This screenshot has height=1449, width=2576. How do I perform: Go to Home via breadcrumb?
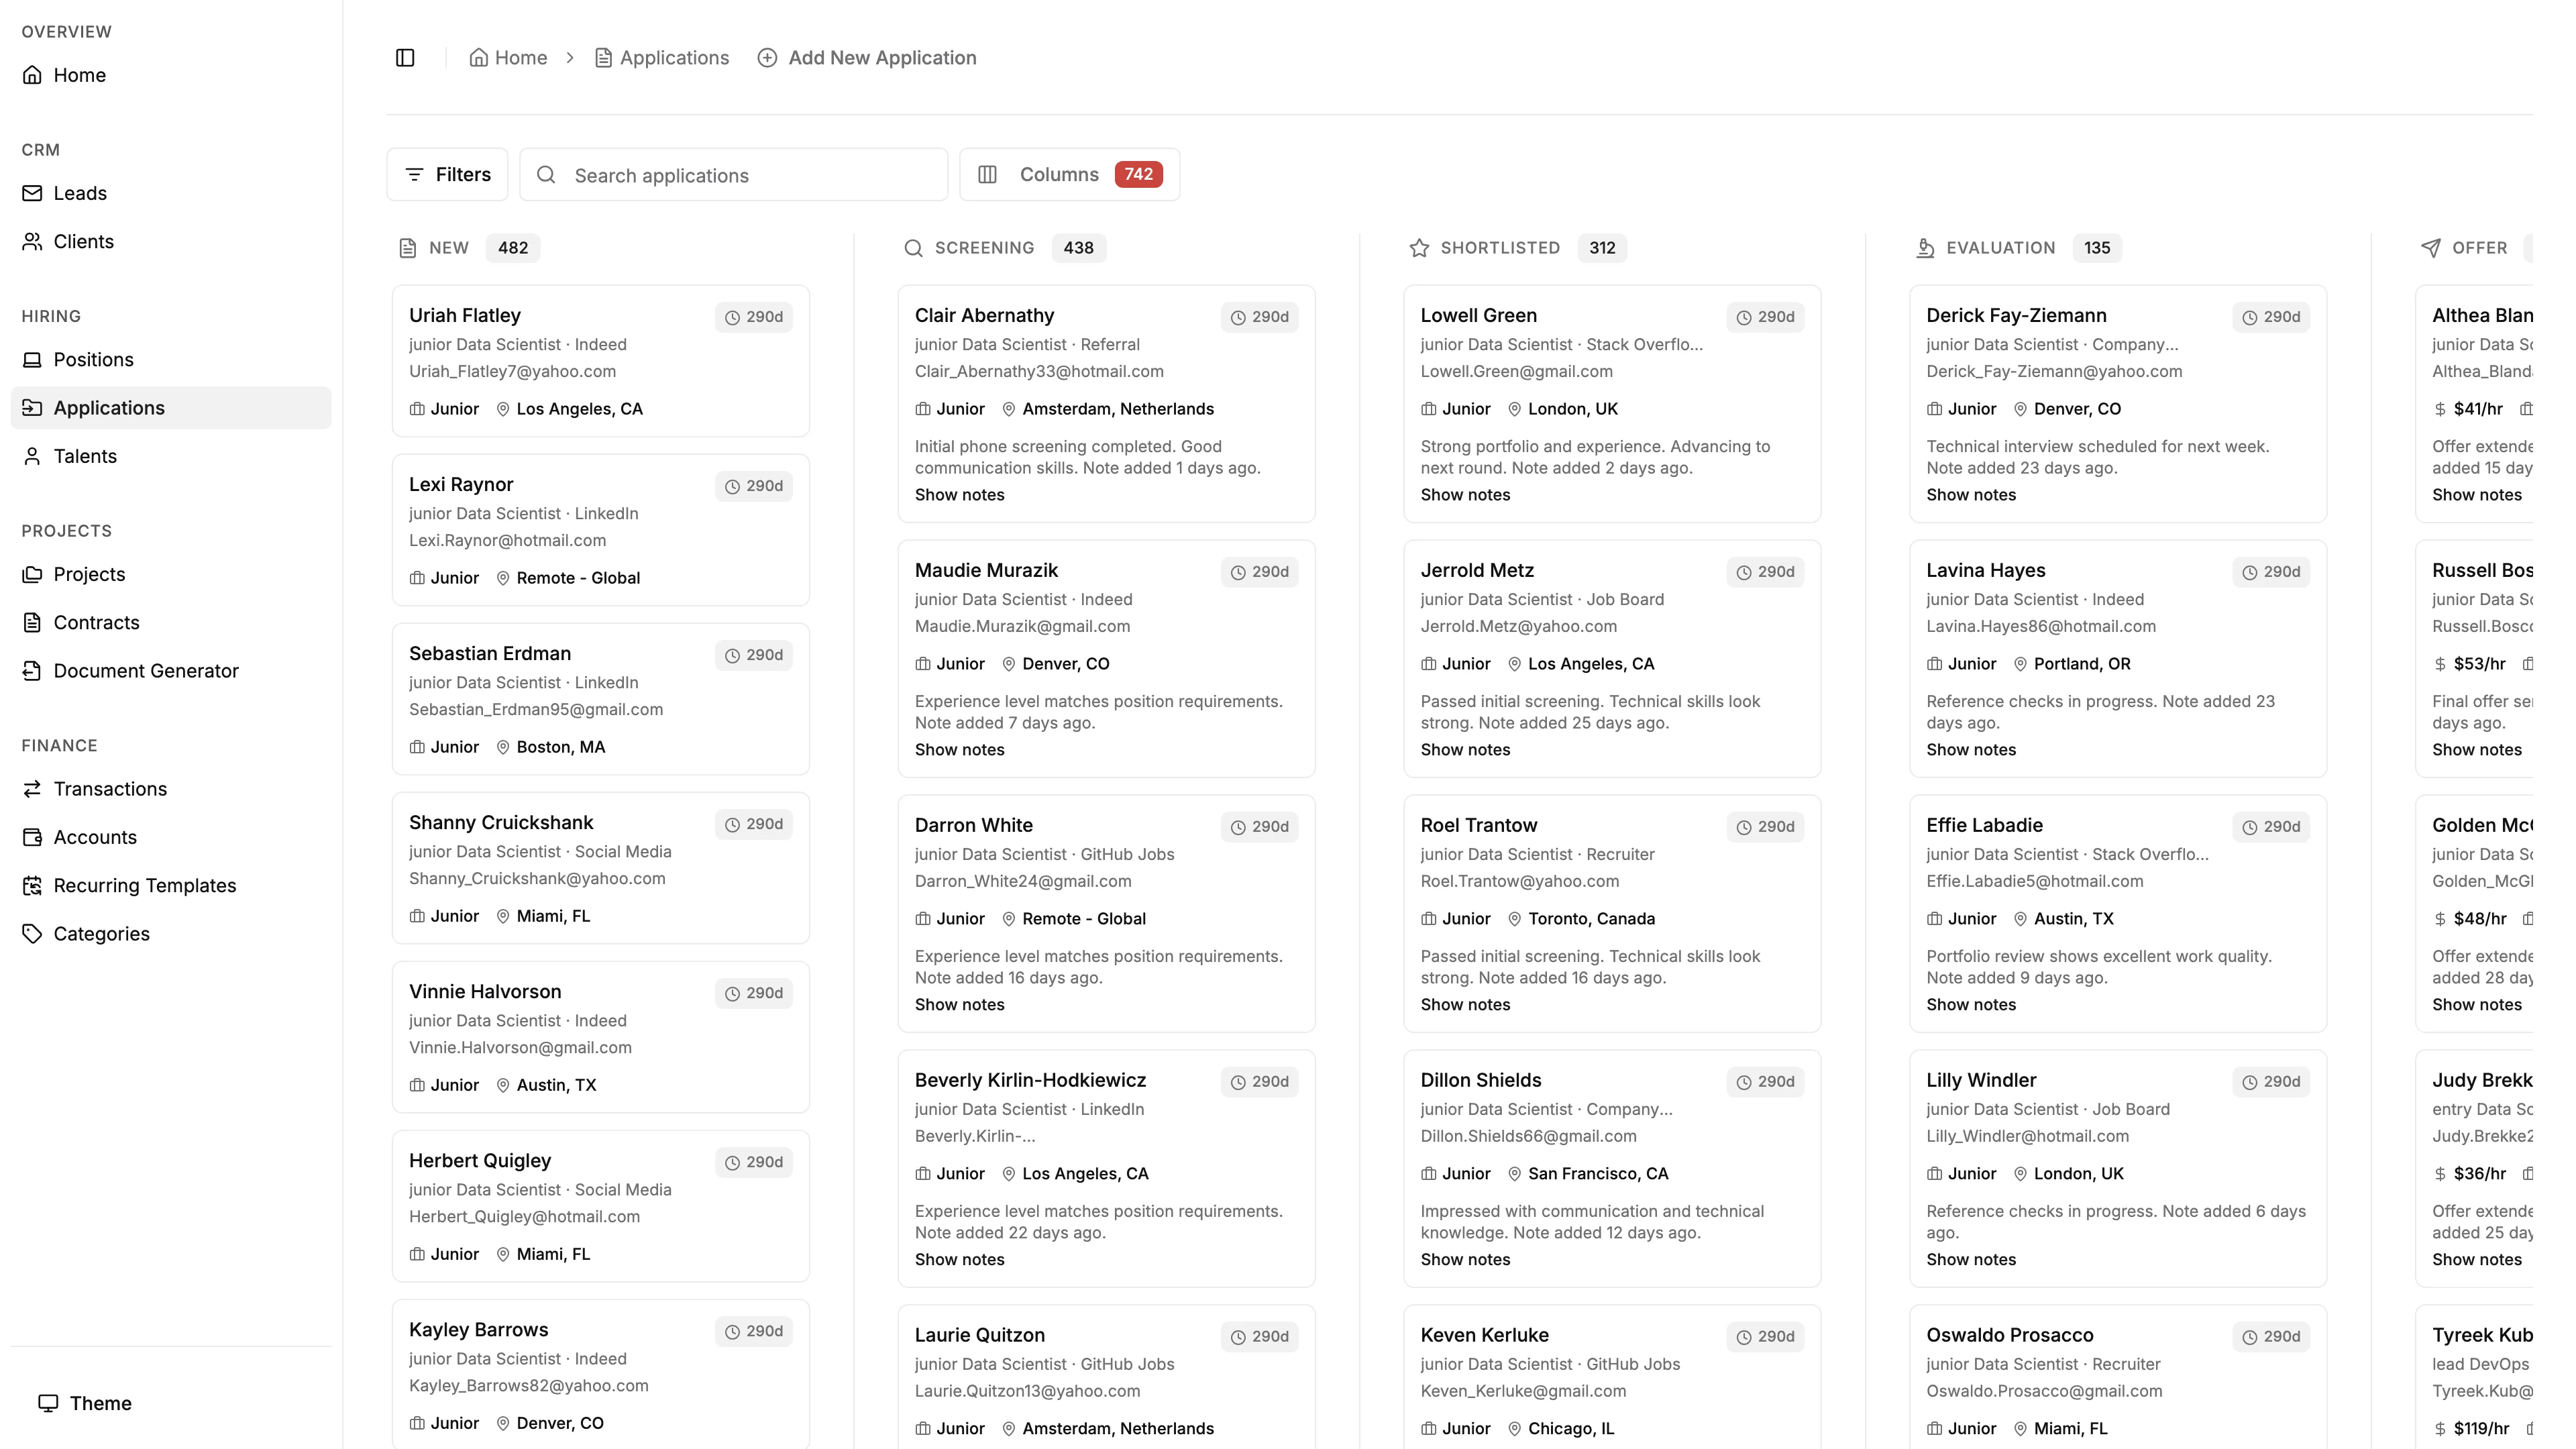508,58
